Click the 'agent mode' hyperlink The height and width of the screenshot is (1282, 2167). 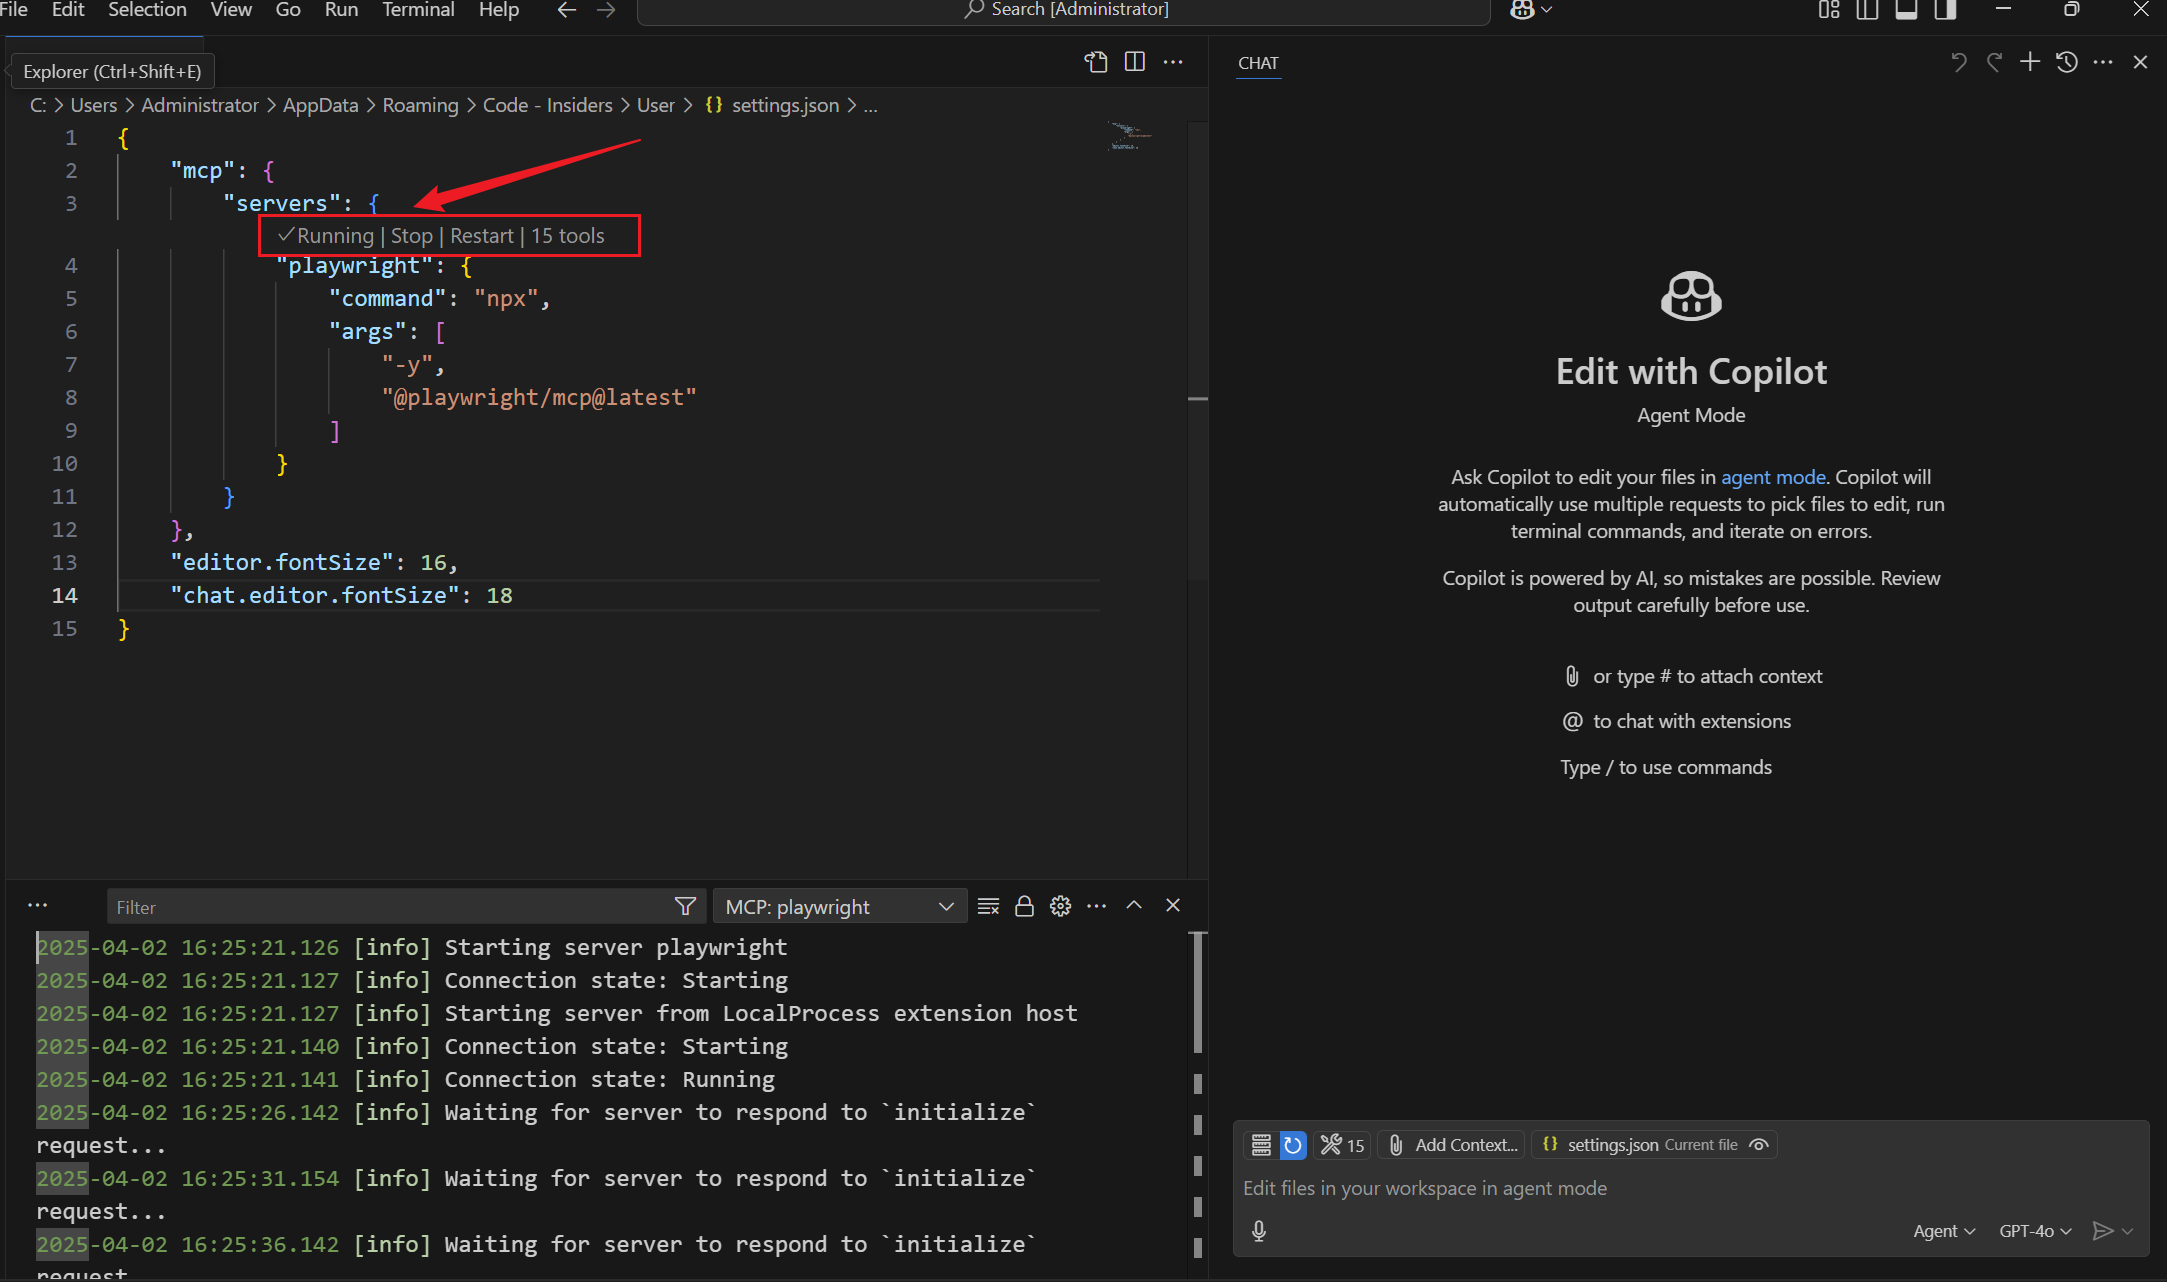1773,477
